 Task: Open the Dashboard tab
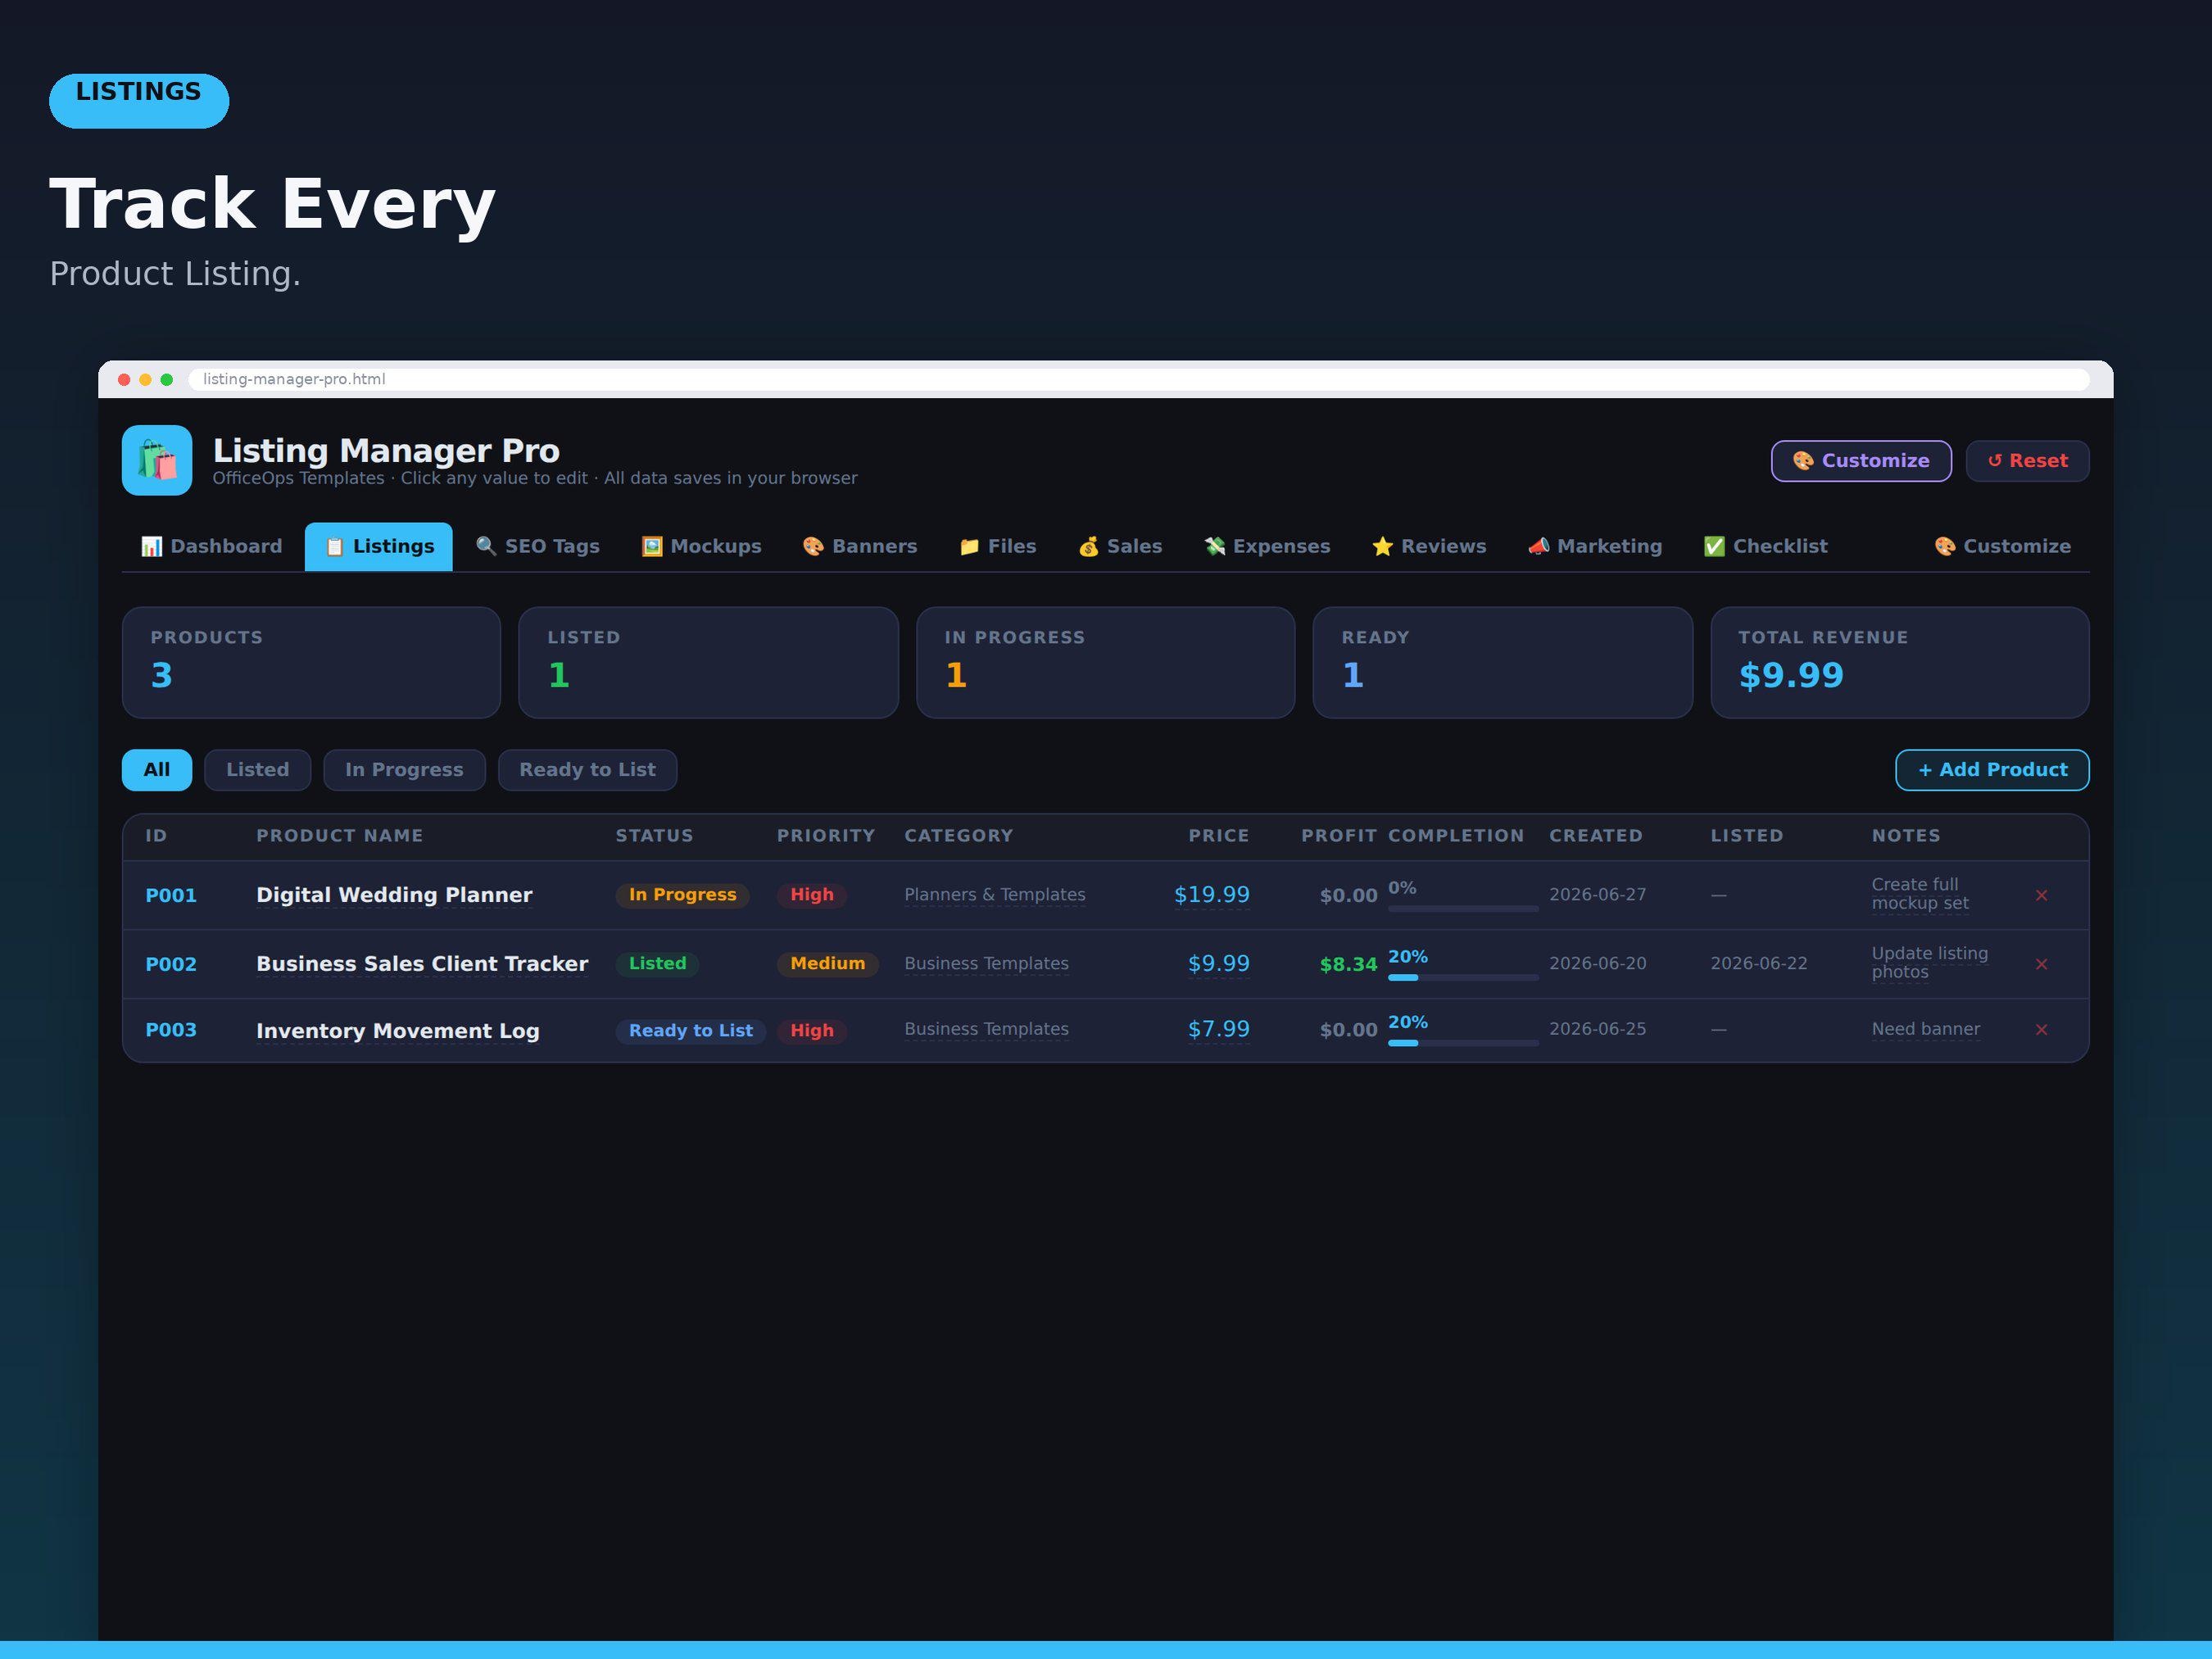(x=212, y=546)
